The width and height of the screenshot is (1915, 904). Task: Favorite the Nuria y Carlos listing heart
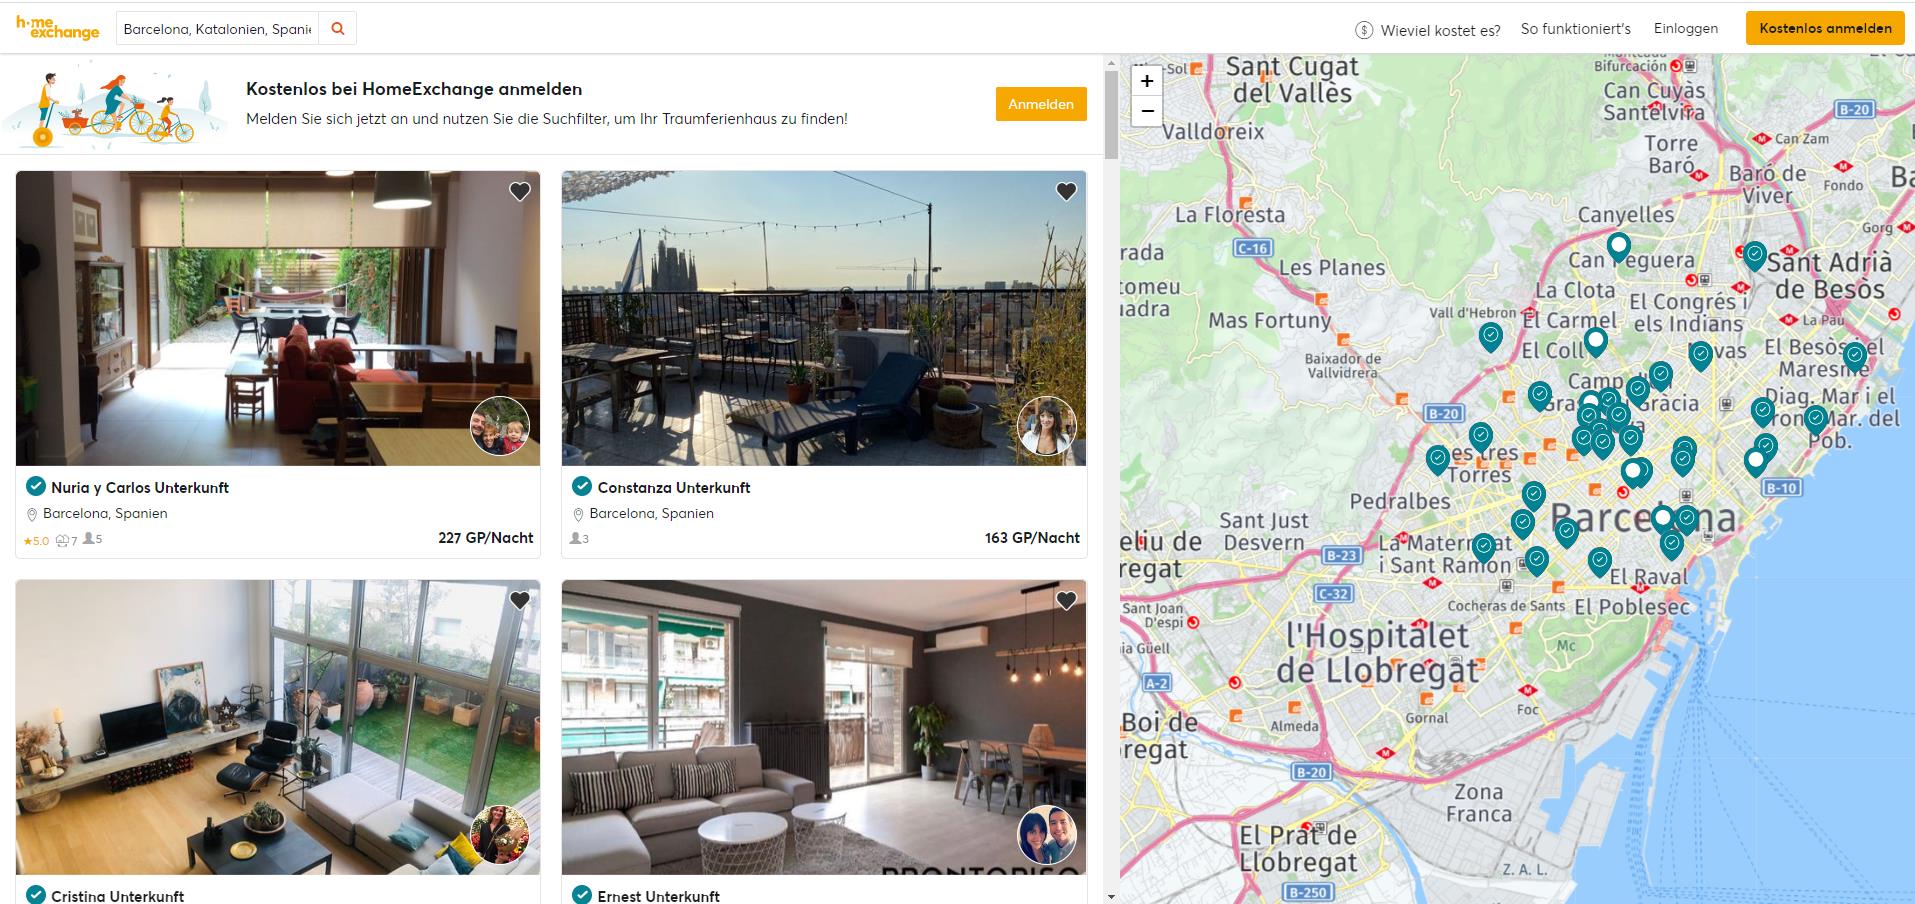520,191
